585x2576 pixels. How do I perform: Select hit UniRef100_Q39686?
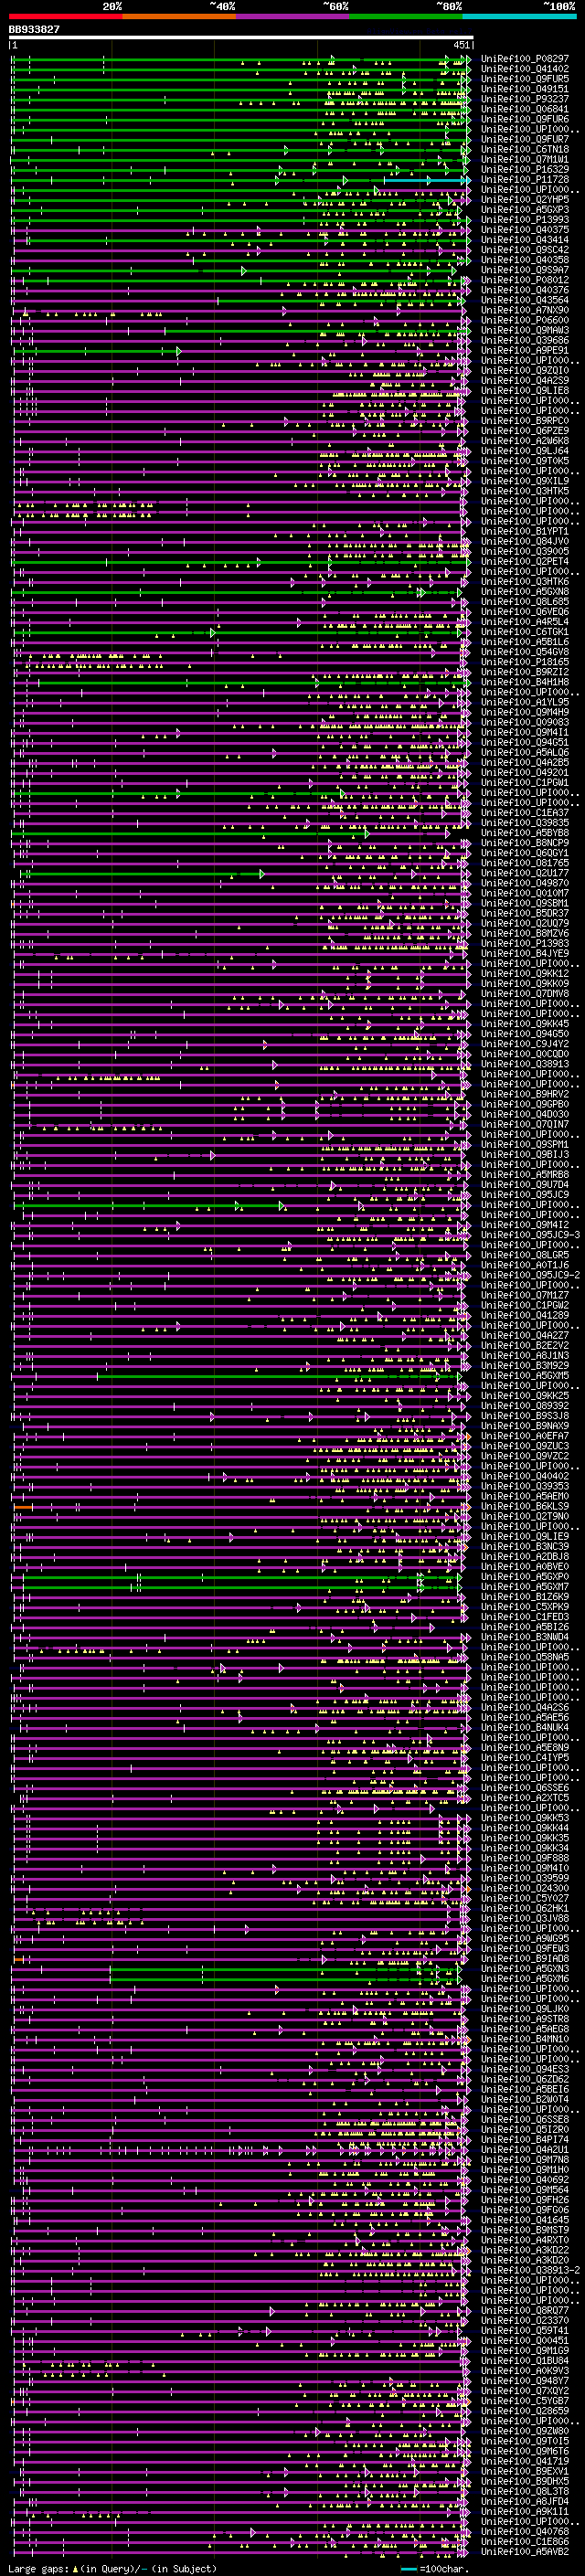pyautogui.click(x=524, y=340)
